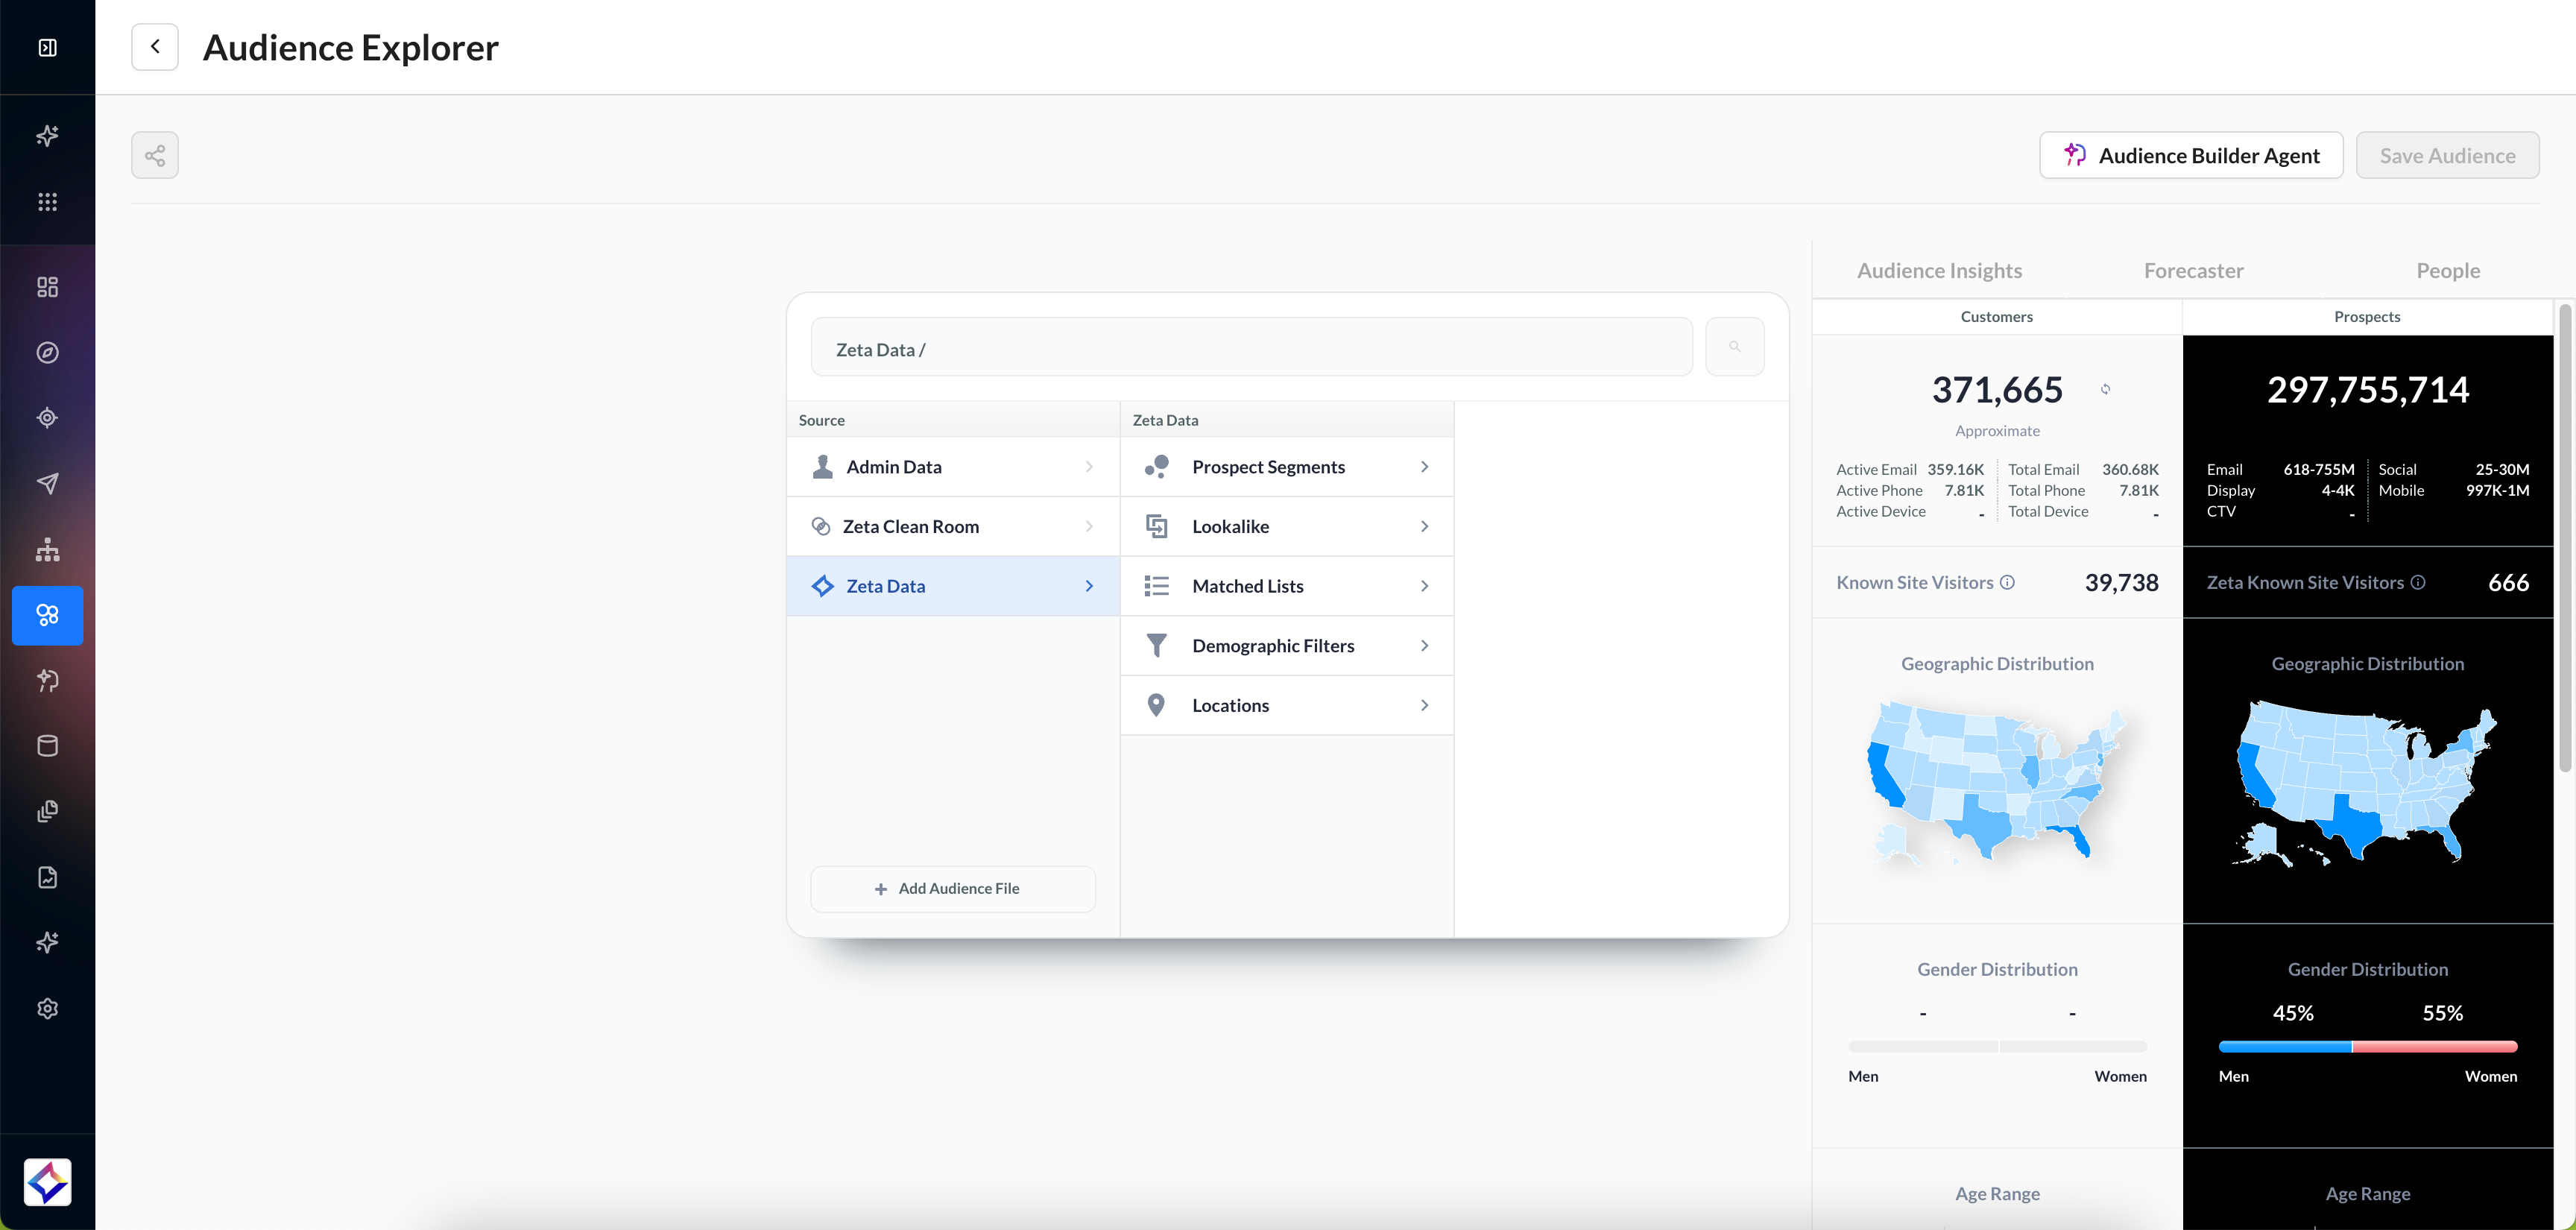
Task: Click the database cylinder icon in sidebar
Action: click(47, 745)
